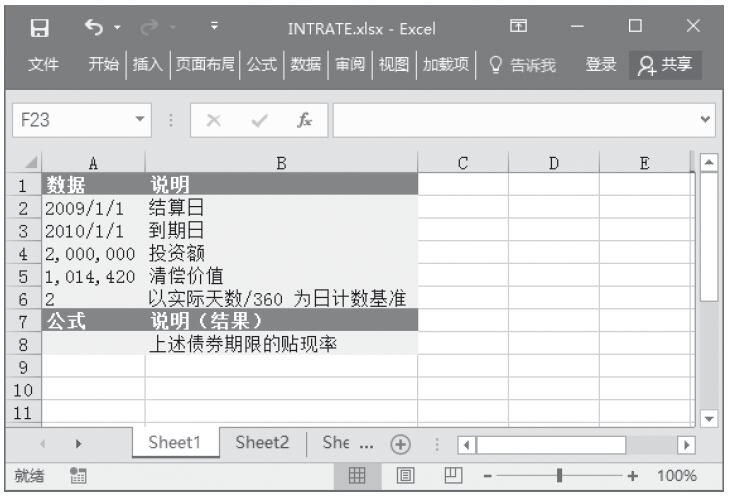Click the 登录 sign-in link

tap(600, 65)
